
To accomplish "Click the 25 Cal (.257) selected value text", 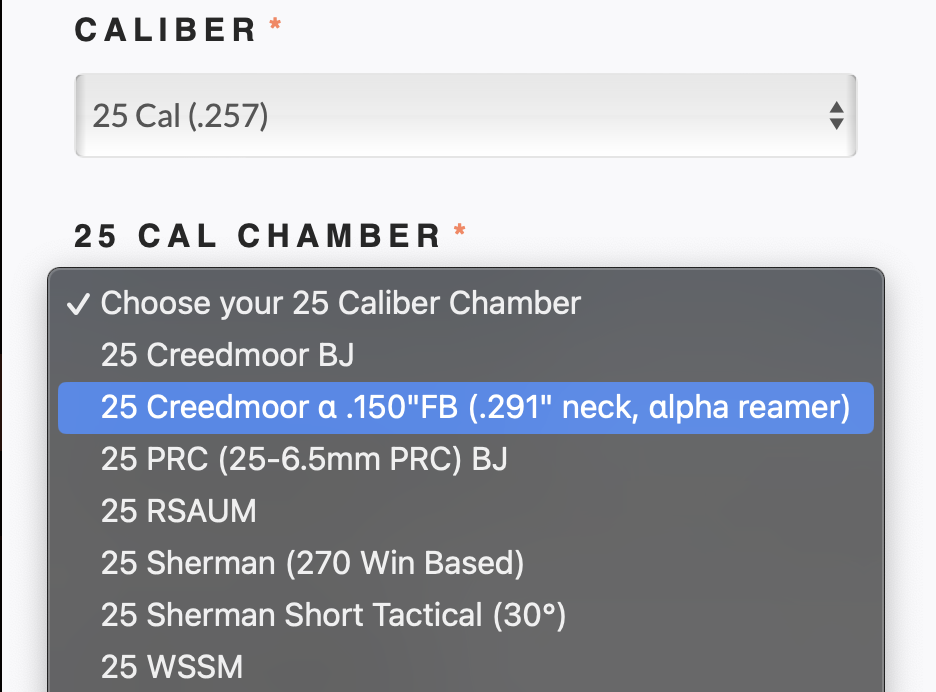I will (x=180, y=117).
